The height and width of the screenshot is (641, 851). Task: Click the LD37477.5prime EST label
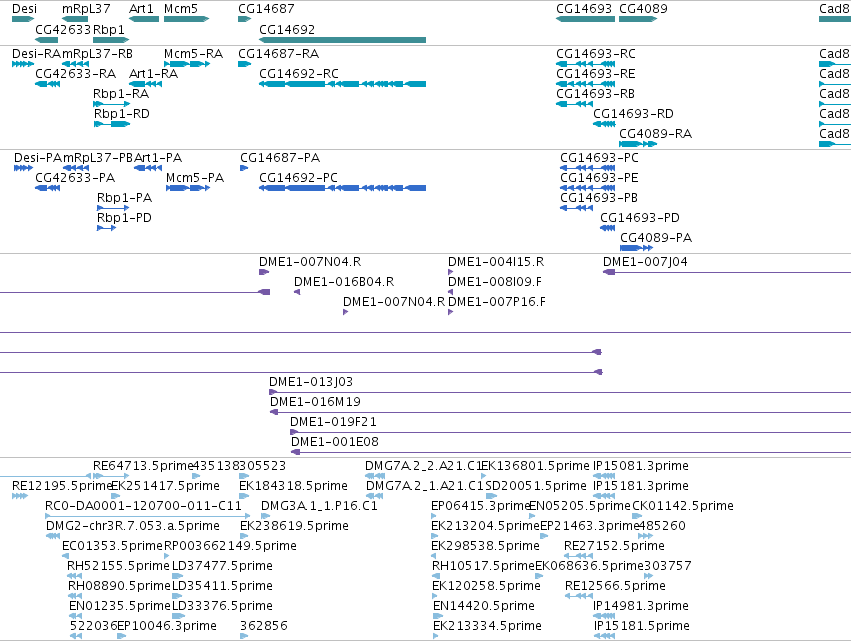pos(223,567)
